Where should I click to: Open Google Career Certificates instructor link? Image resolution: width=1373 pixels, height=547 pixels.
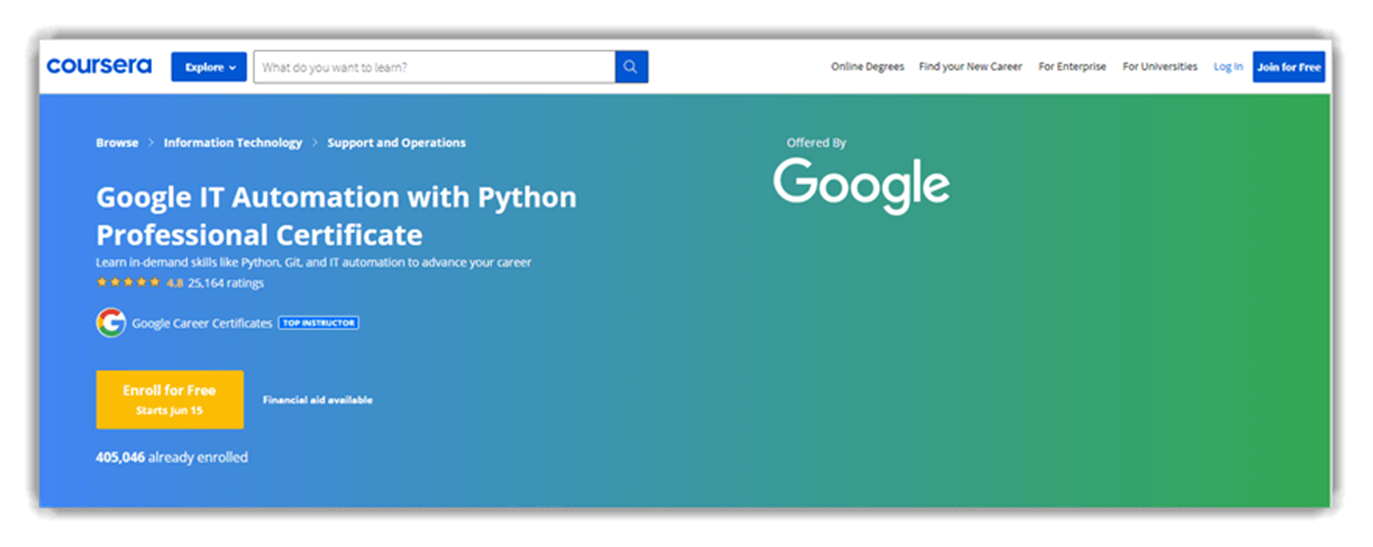click(202, 323)
